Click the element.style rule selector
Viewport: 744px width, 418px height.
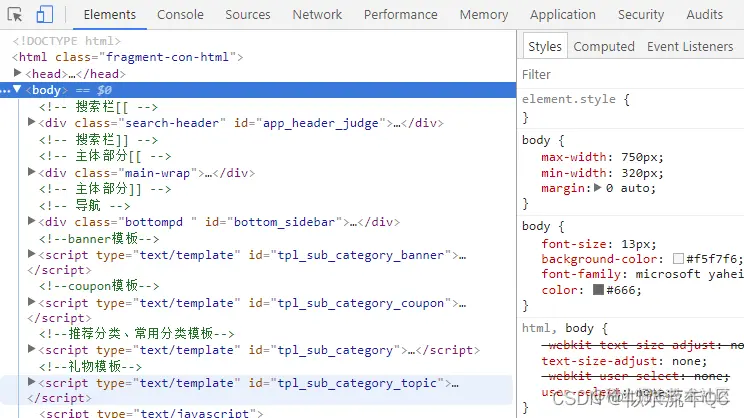568,99
